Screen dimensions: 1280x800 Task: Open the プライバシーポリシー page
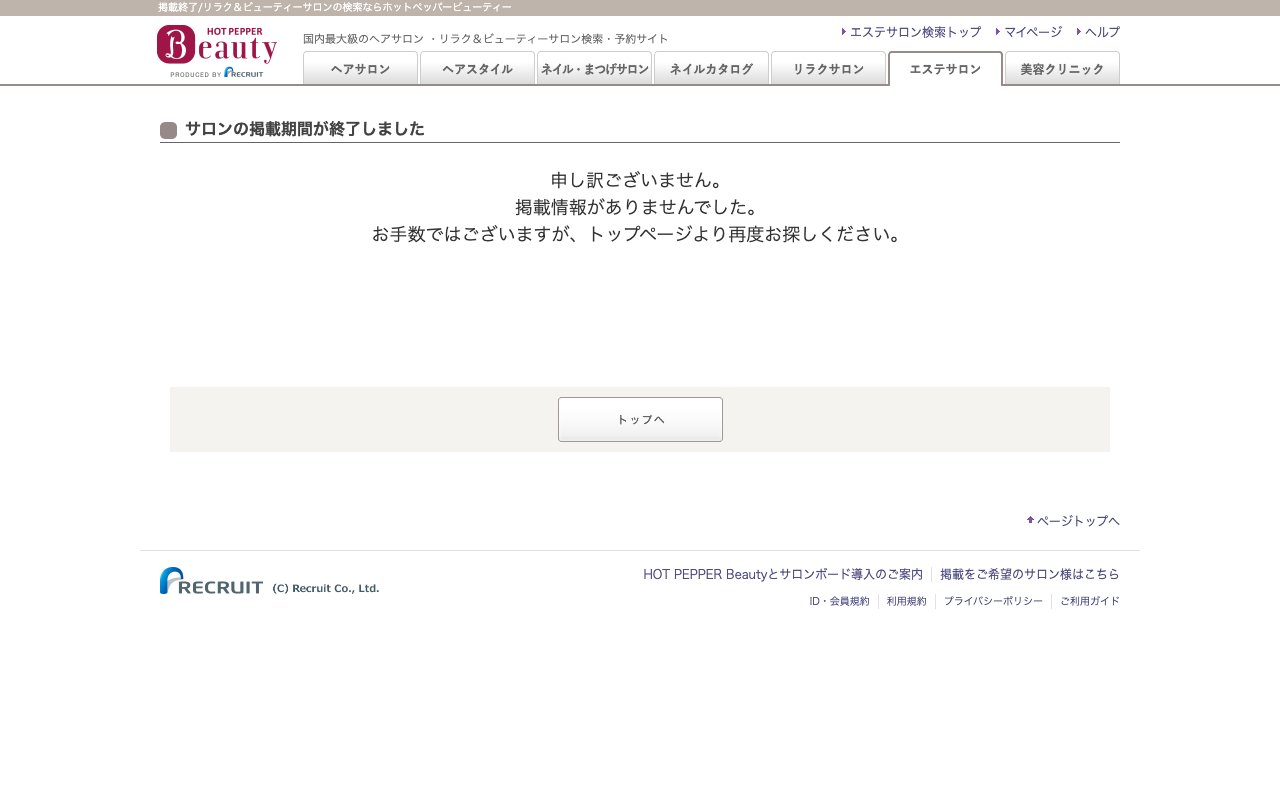click(993, 600)
